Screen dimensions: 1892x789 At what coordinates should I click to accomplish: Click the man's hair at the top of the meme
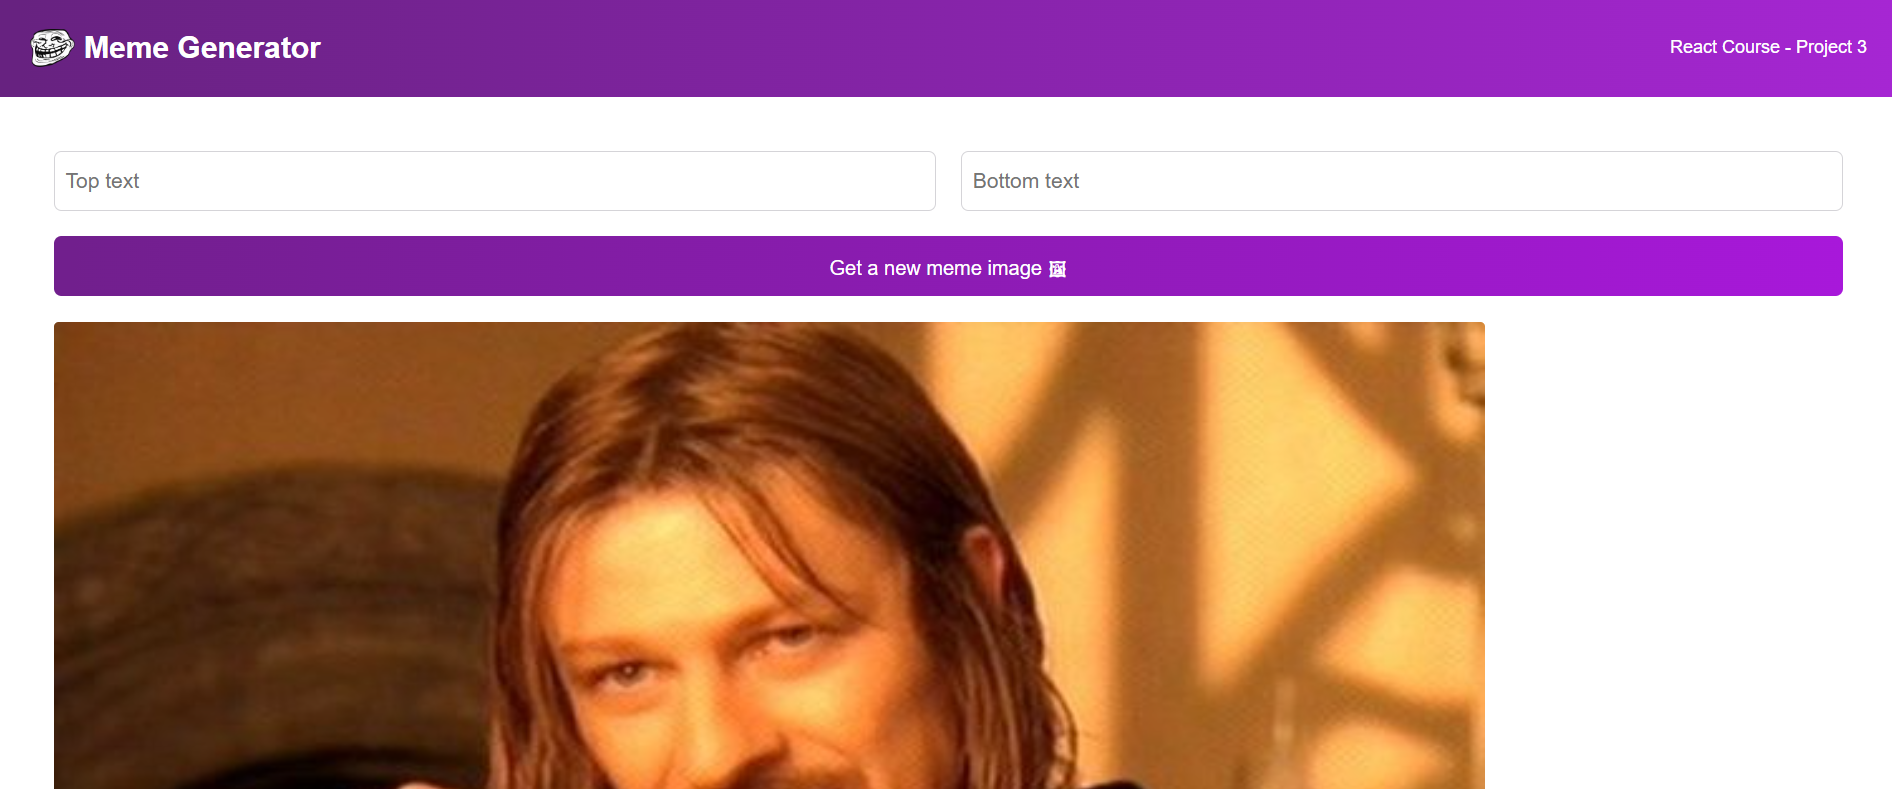(740, 400)
